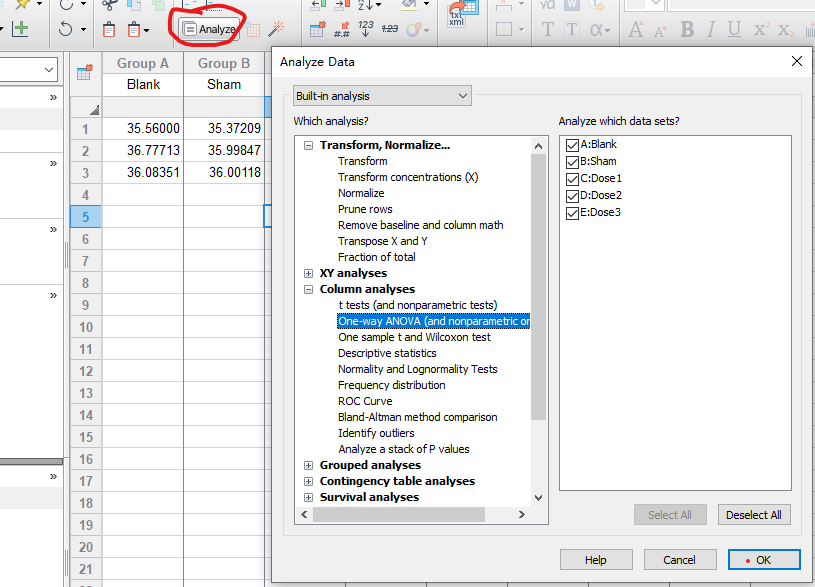Collapse the Transform, Normalize... group

pyautogui.click(x=309, y=146)
